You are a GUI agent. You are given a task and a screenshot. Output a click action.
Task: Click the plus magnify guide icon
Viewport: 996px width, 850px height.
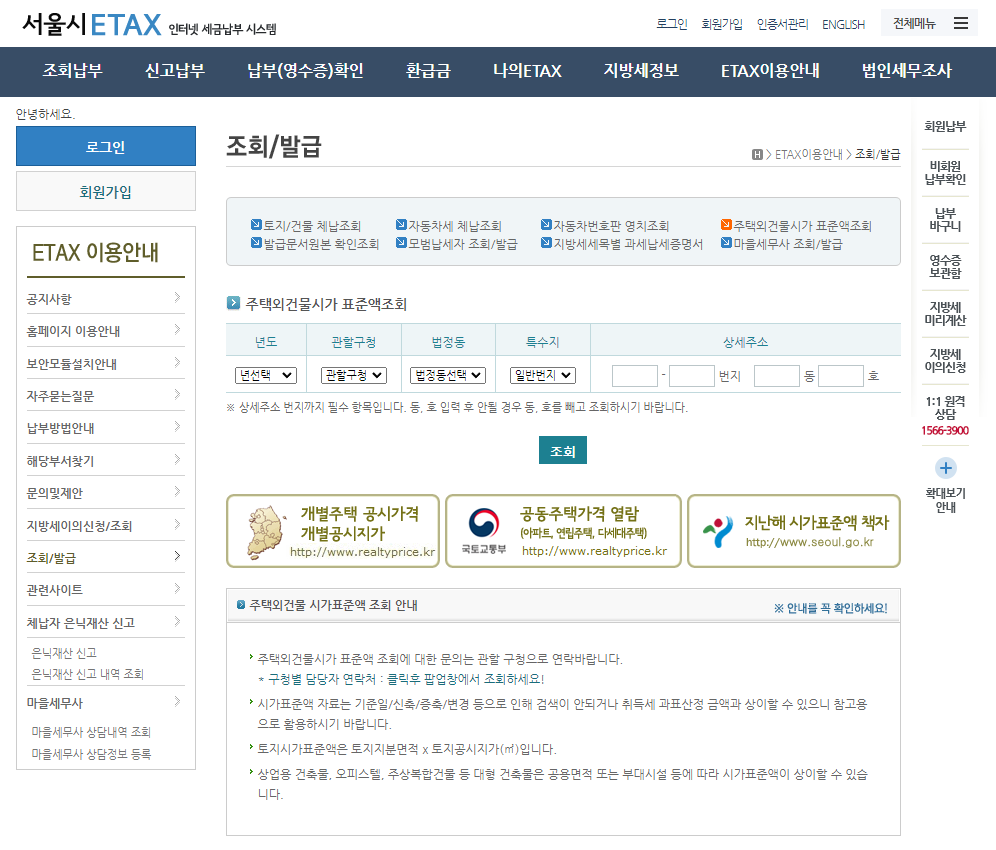[x=946, y=468]
